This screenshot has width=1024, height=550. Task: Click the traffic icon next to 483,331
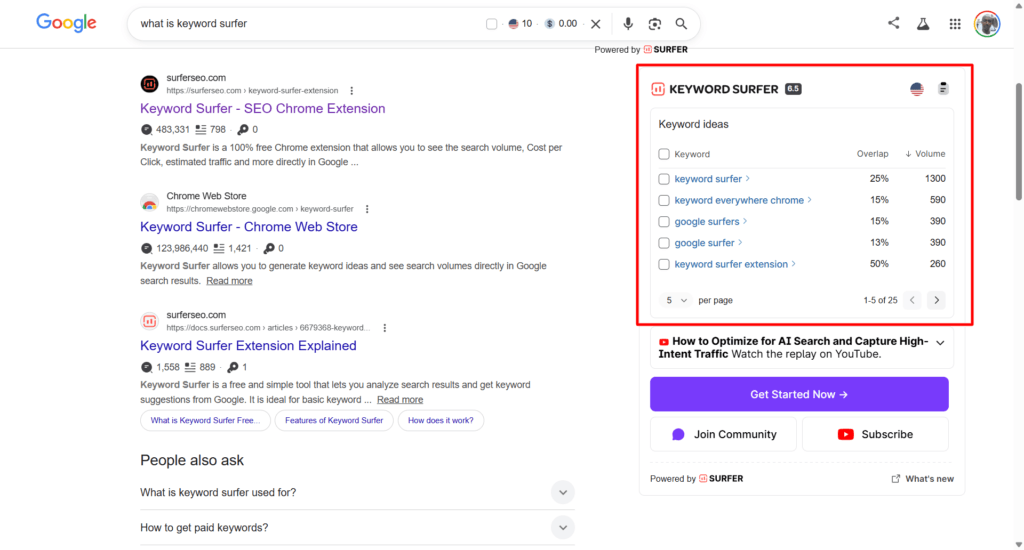click(146, 130)
